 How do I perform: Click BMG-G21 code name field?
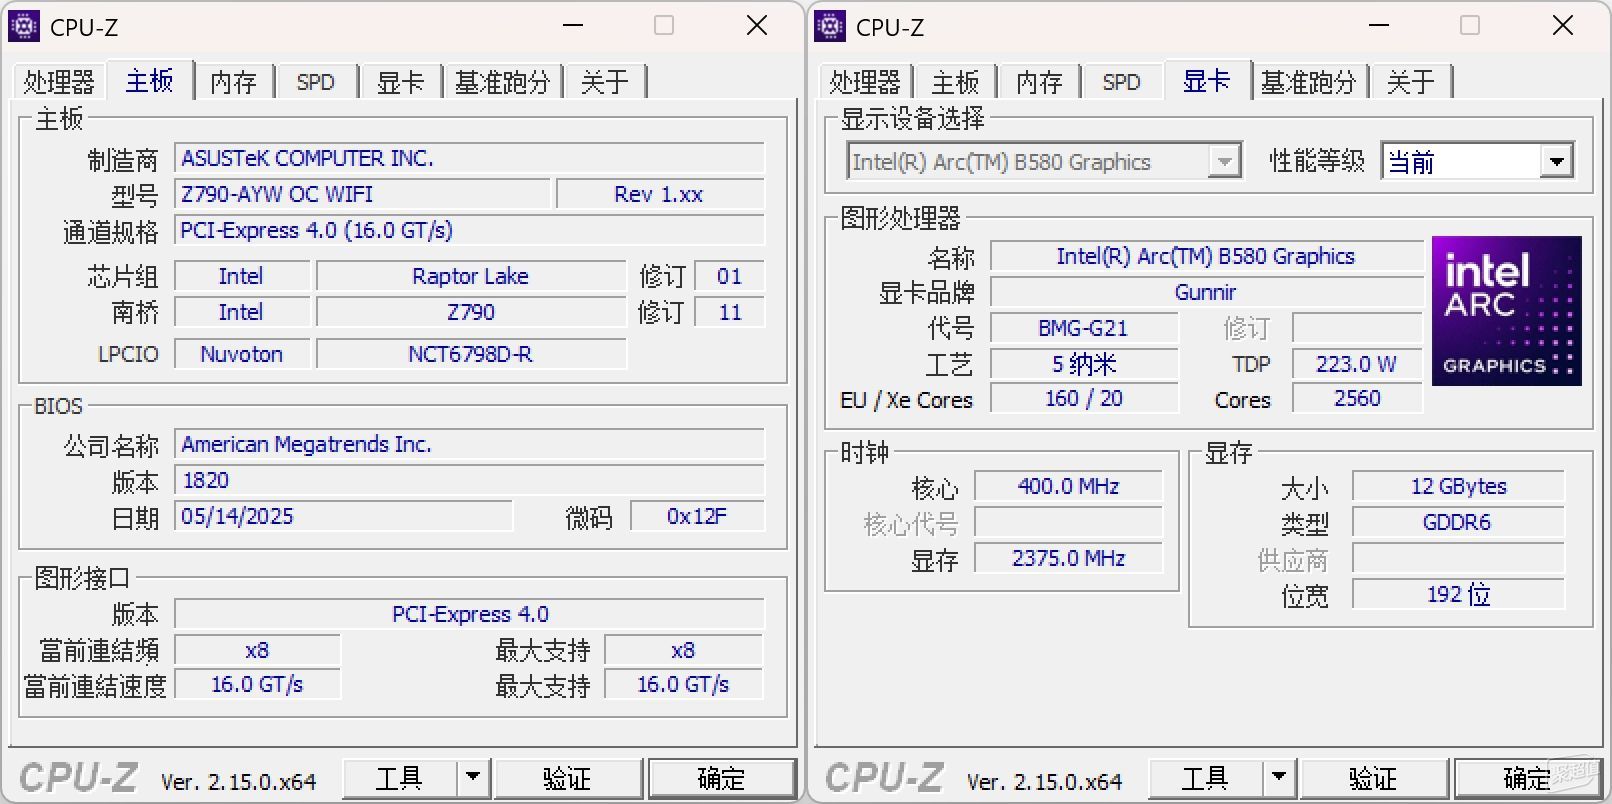point(1084,328)
